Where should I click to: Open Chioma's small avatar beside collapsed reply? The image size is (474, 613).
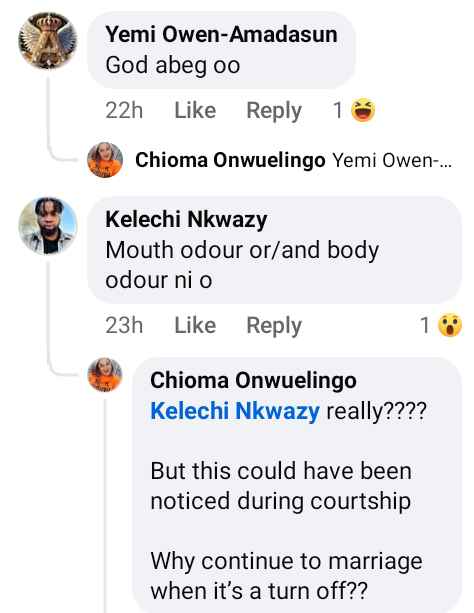click(105, 160)
